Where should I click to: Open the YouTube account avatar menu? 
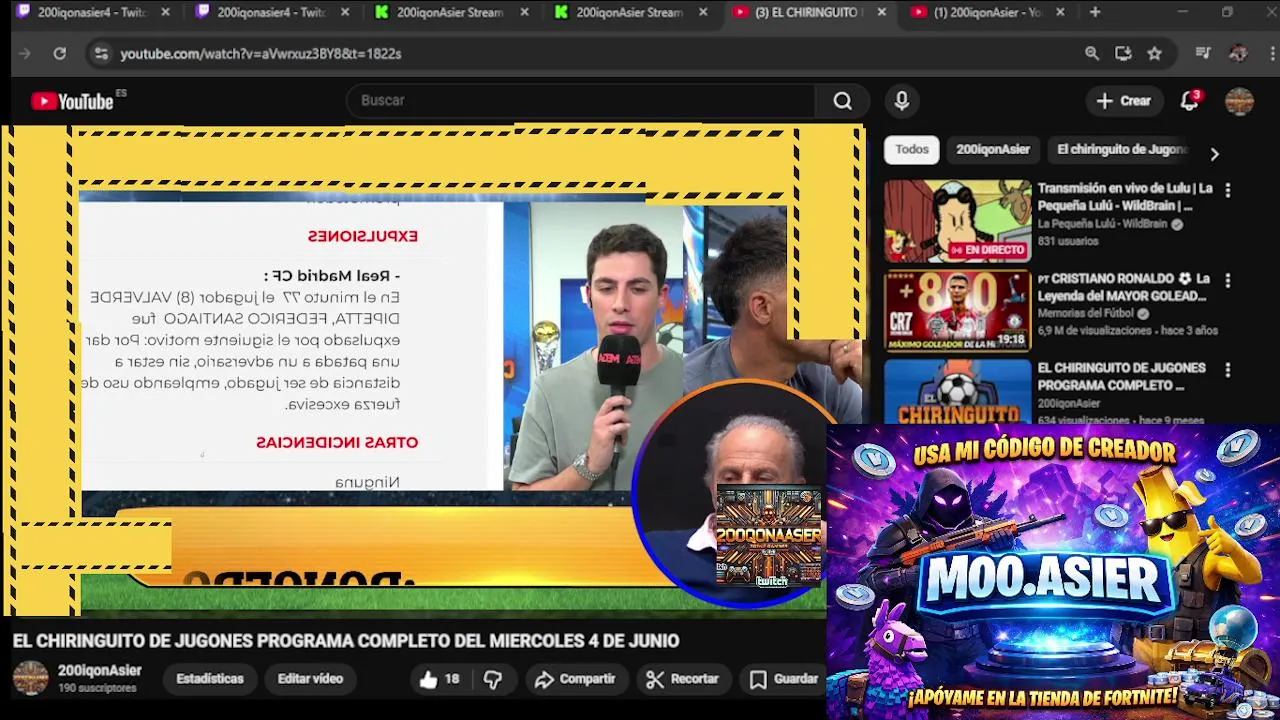[x=1239, y=101]
